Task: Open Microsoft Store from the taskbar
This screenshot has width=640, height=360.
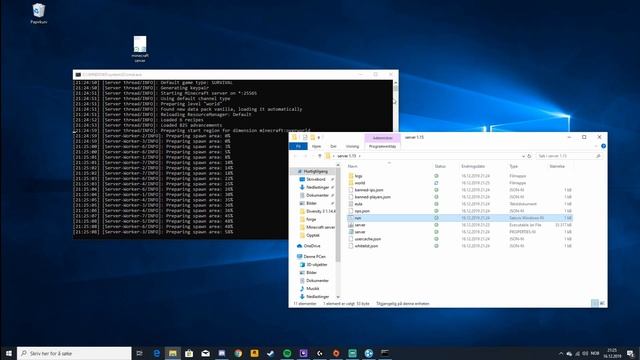Action: point(189,353)
